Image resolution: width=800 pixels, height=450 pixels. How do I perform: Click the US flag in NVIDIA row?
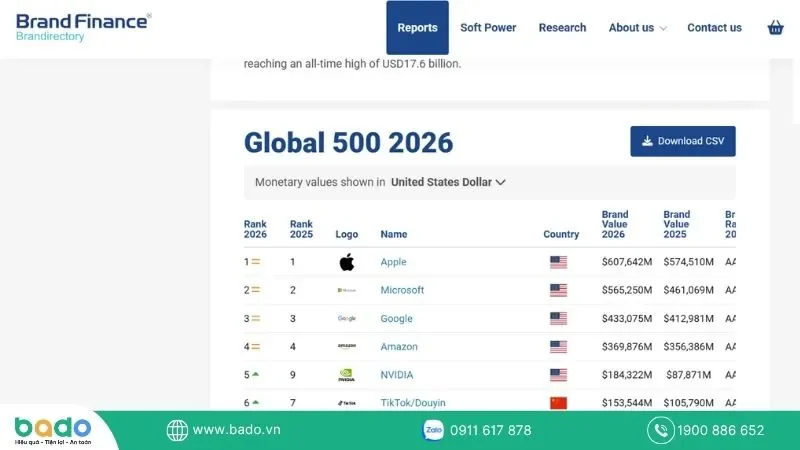click(x=558, y=375)
